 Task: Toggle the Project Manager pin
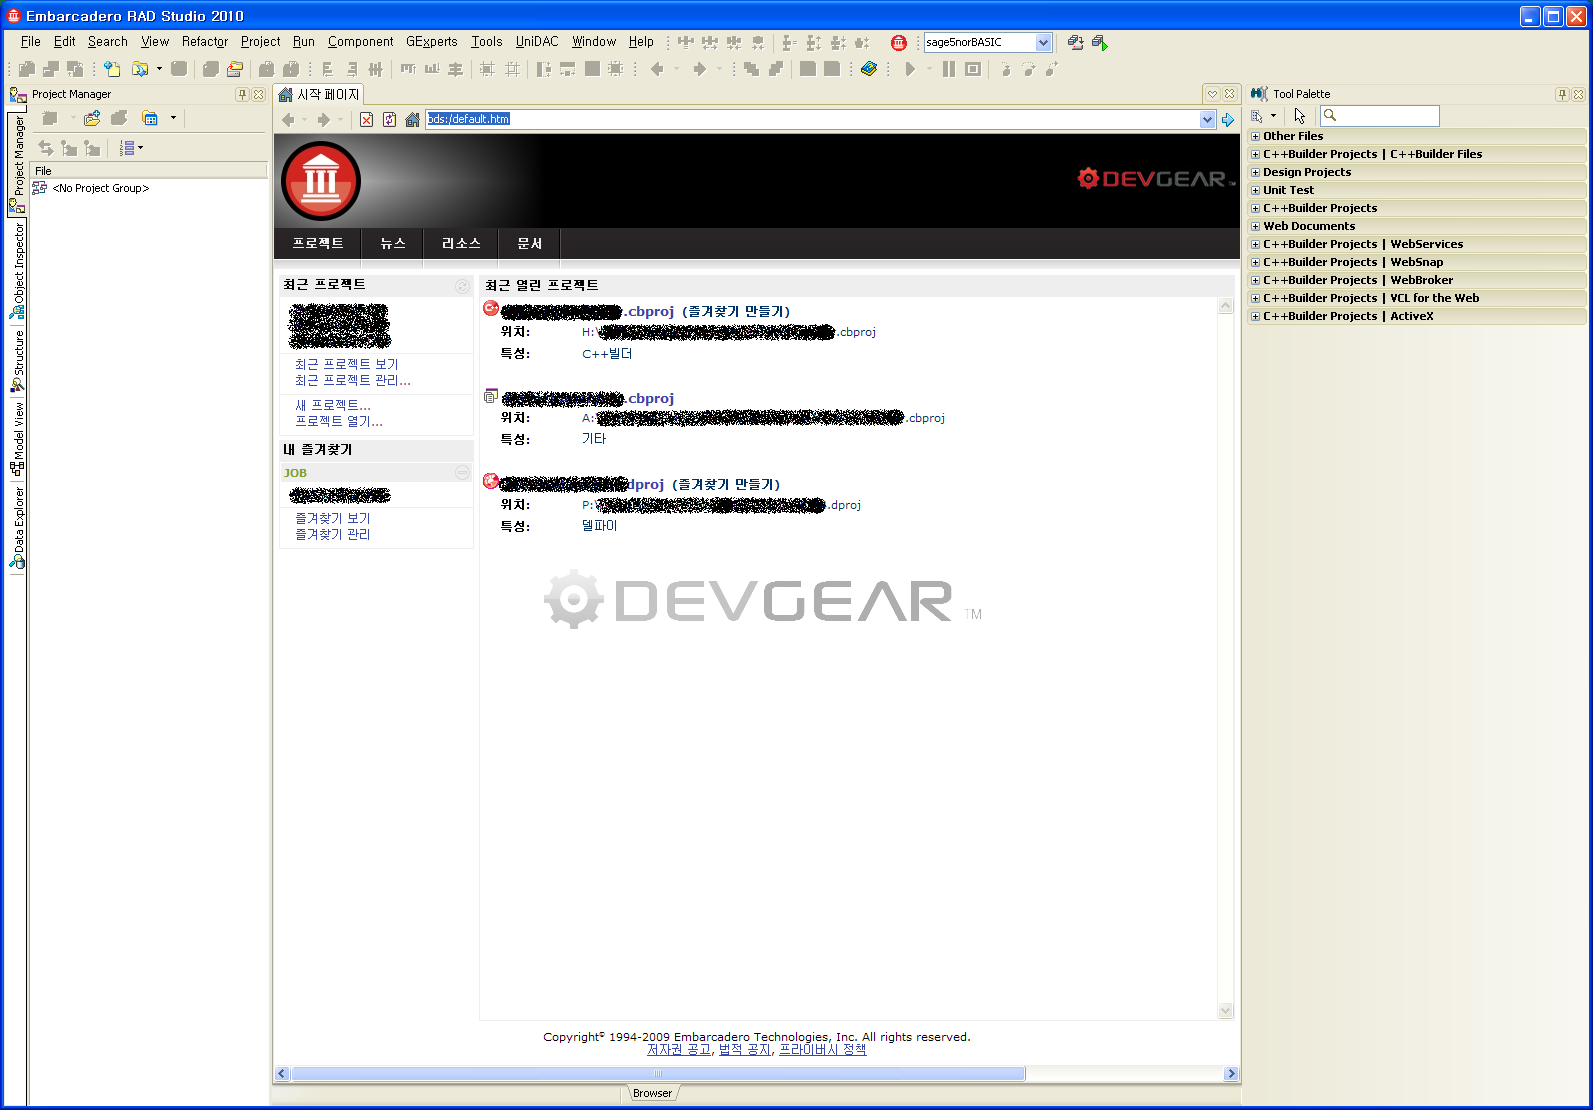pyautogui.click(x=242, y=94)
